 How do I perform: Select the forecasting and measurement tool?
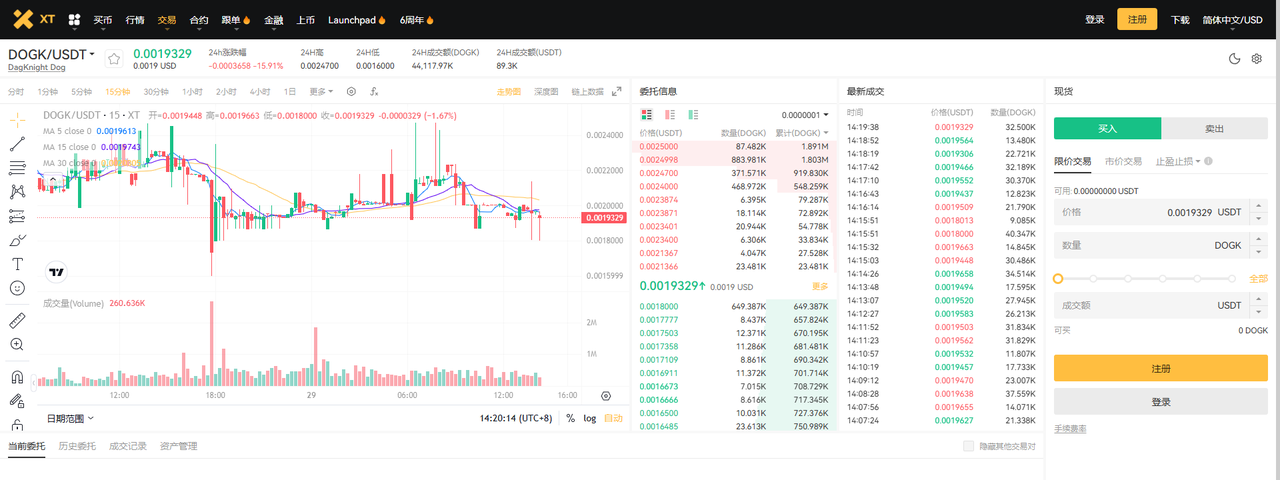pos(17,215)
